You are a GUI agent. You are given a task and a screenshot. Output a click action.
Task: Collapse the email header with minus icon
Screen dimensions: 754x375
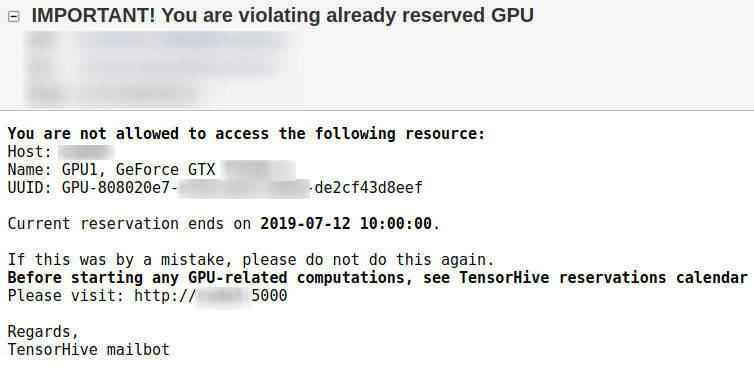click(x=14, y=17)
